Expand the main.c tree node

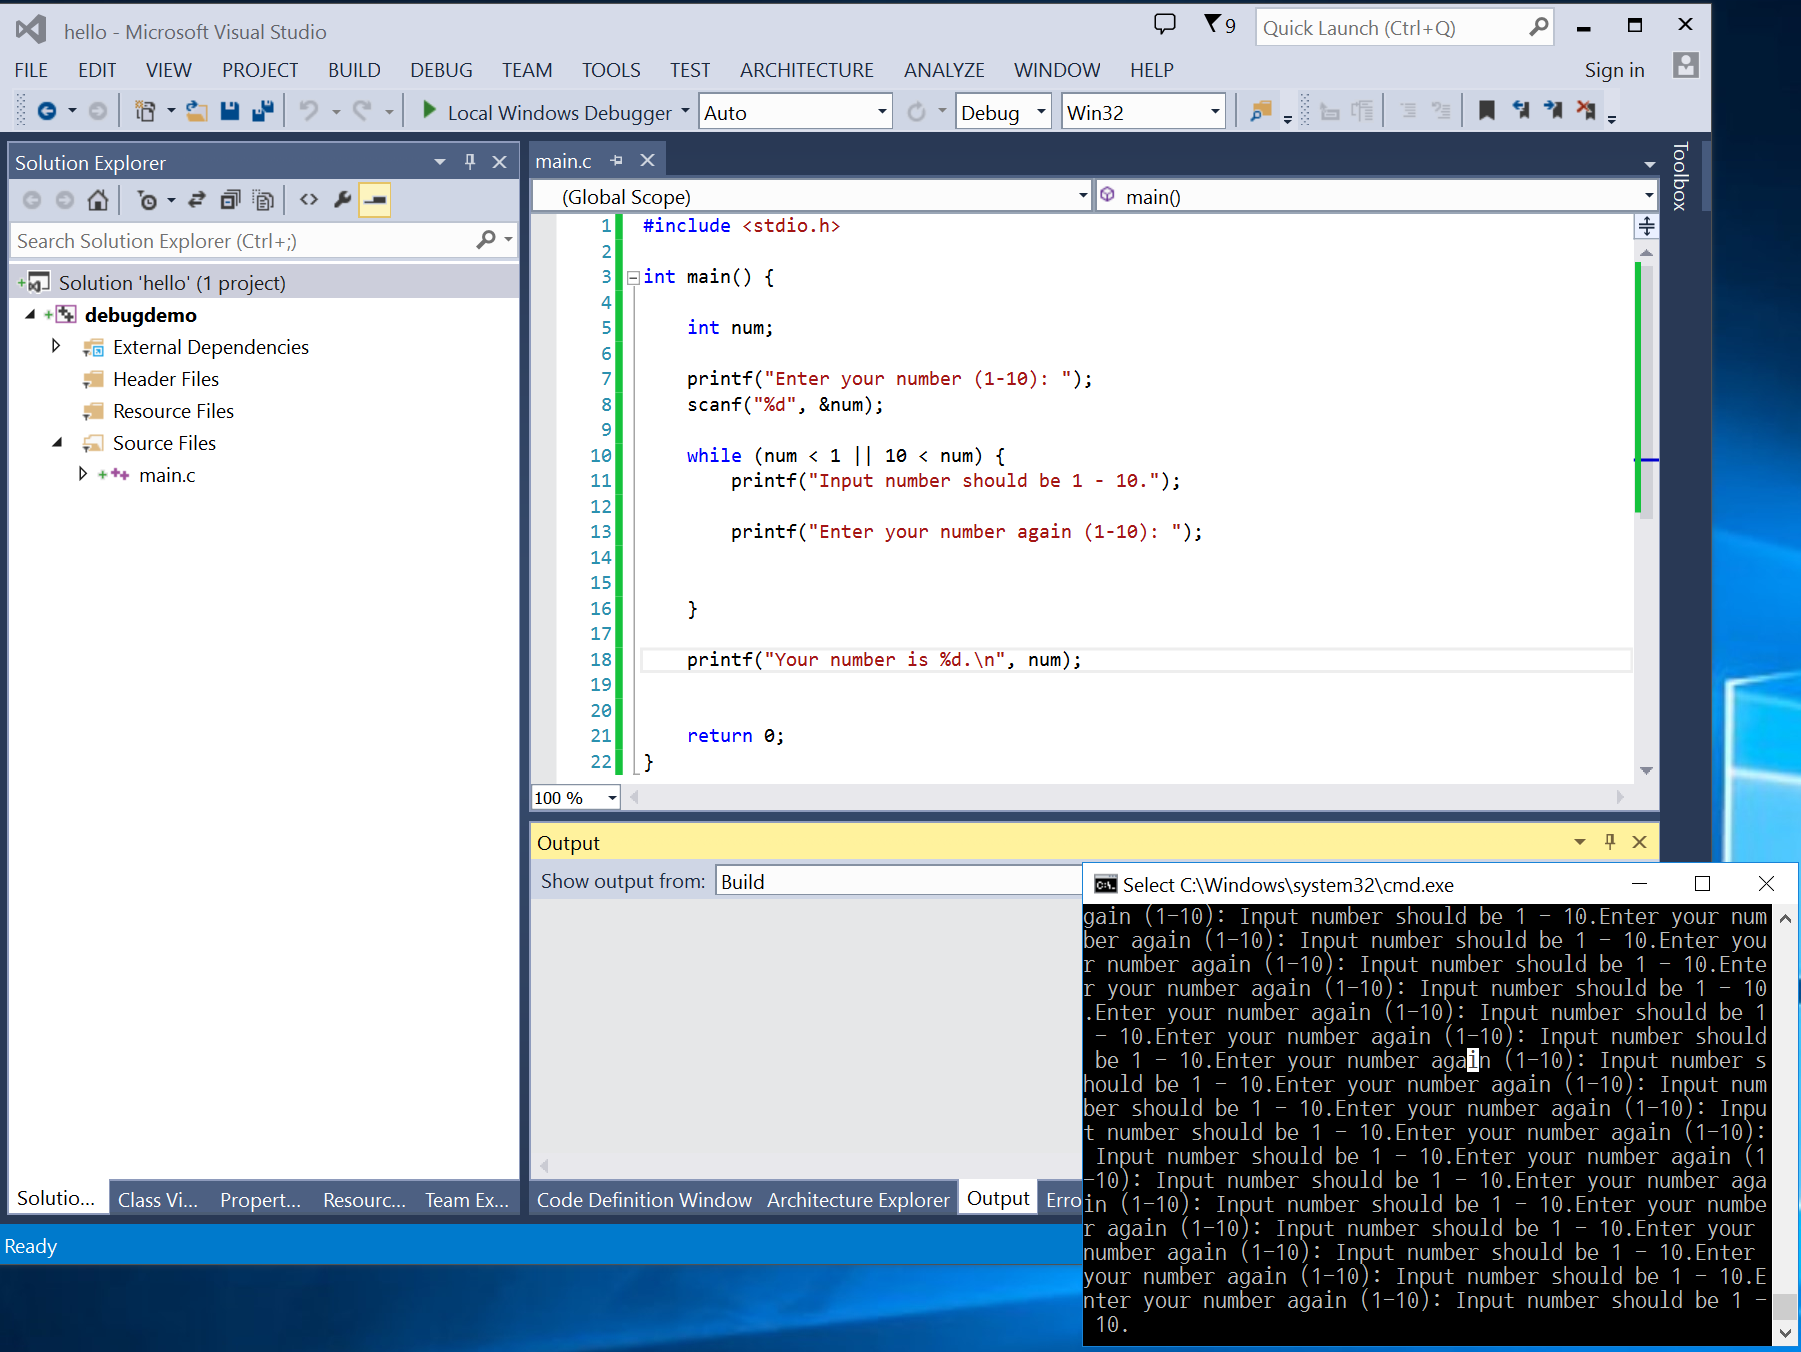(83, 474)
